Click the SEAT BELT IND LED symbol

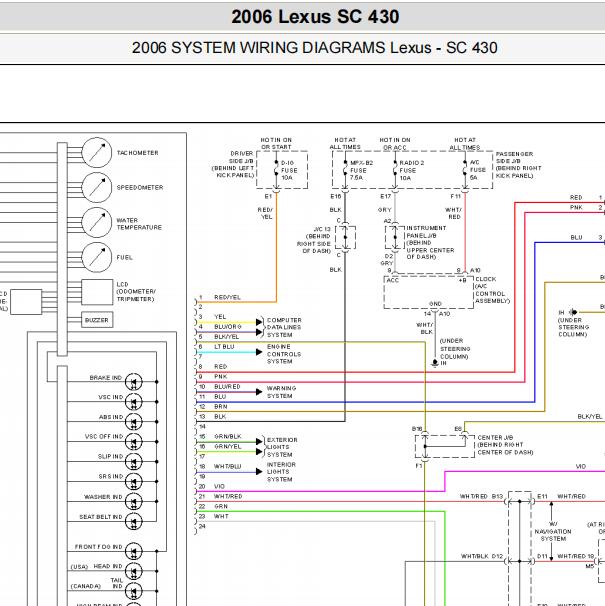coord(134,521)
